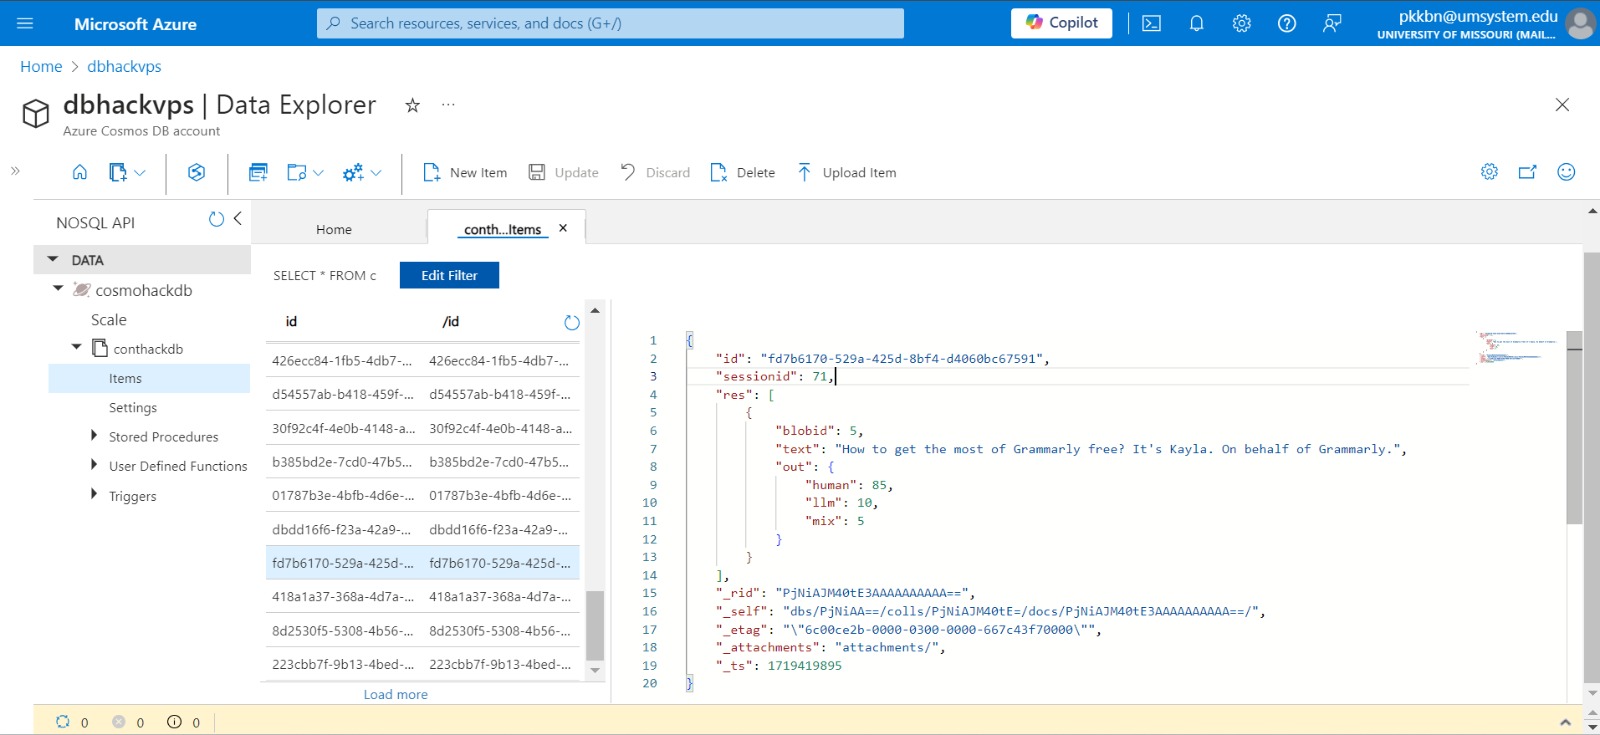Select document row dbdd16f6-f23a-42a9
Screen dimensions: 1600x735
point(422,529)
